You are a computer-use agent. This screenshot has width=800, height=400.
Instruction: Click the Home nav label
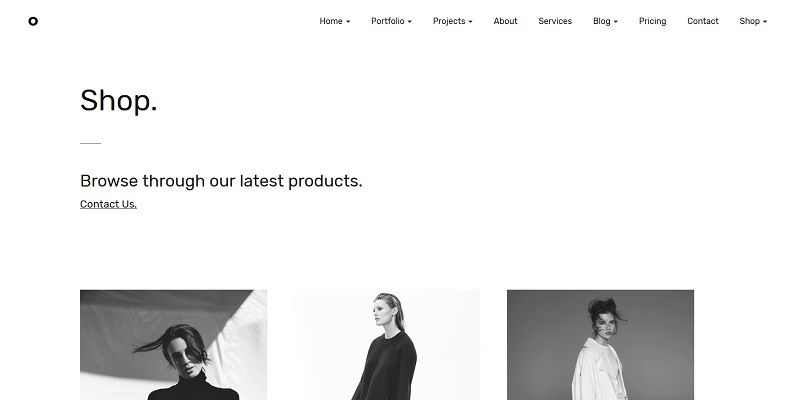pos(331,21)
